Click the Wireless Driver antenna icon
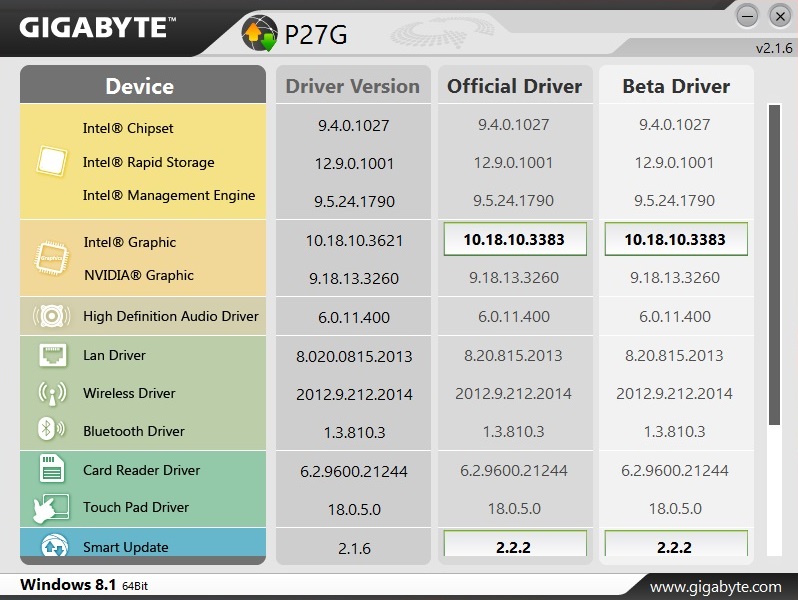This screenshot has height=600, width=798. [x=52, y=393]
